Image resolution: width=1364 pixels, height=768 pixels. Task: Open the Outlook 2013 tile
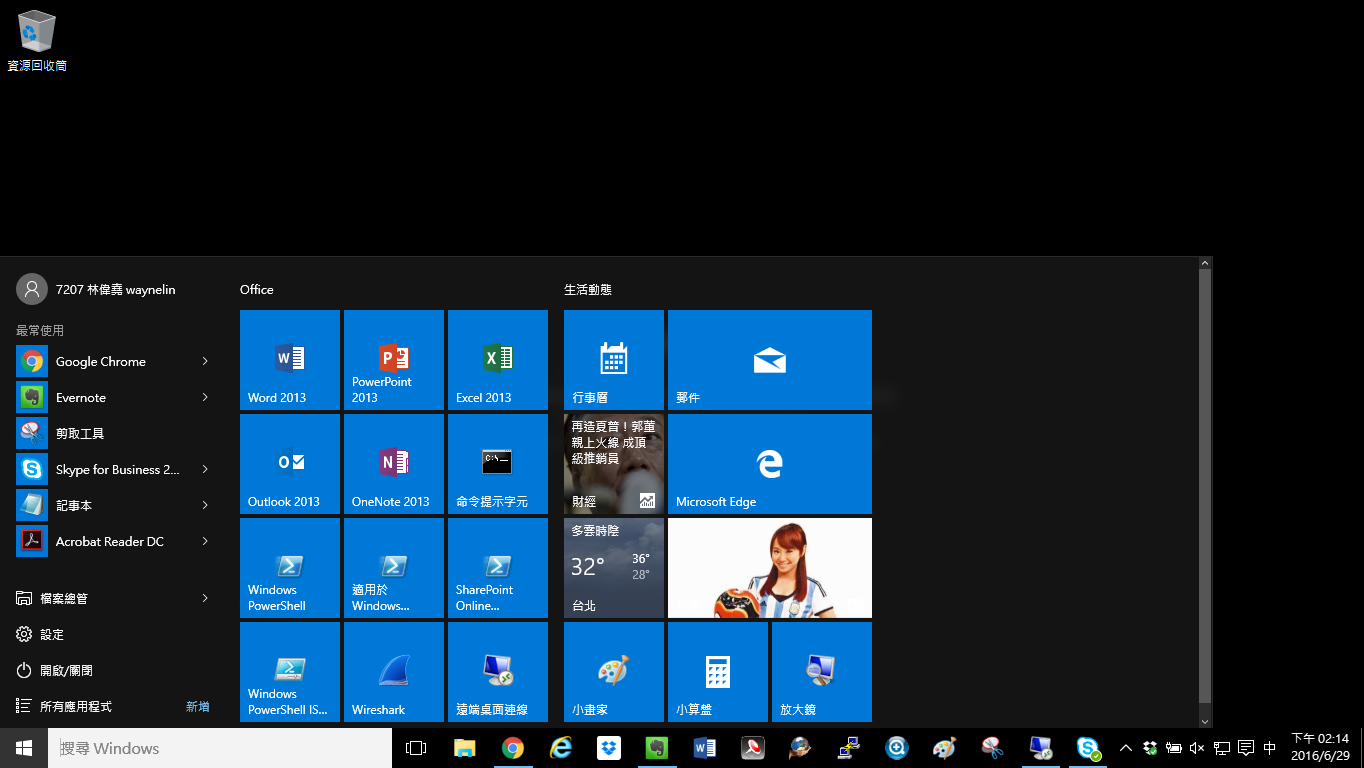(x=290, y=464)
